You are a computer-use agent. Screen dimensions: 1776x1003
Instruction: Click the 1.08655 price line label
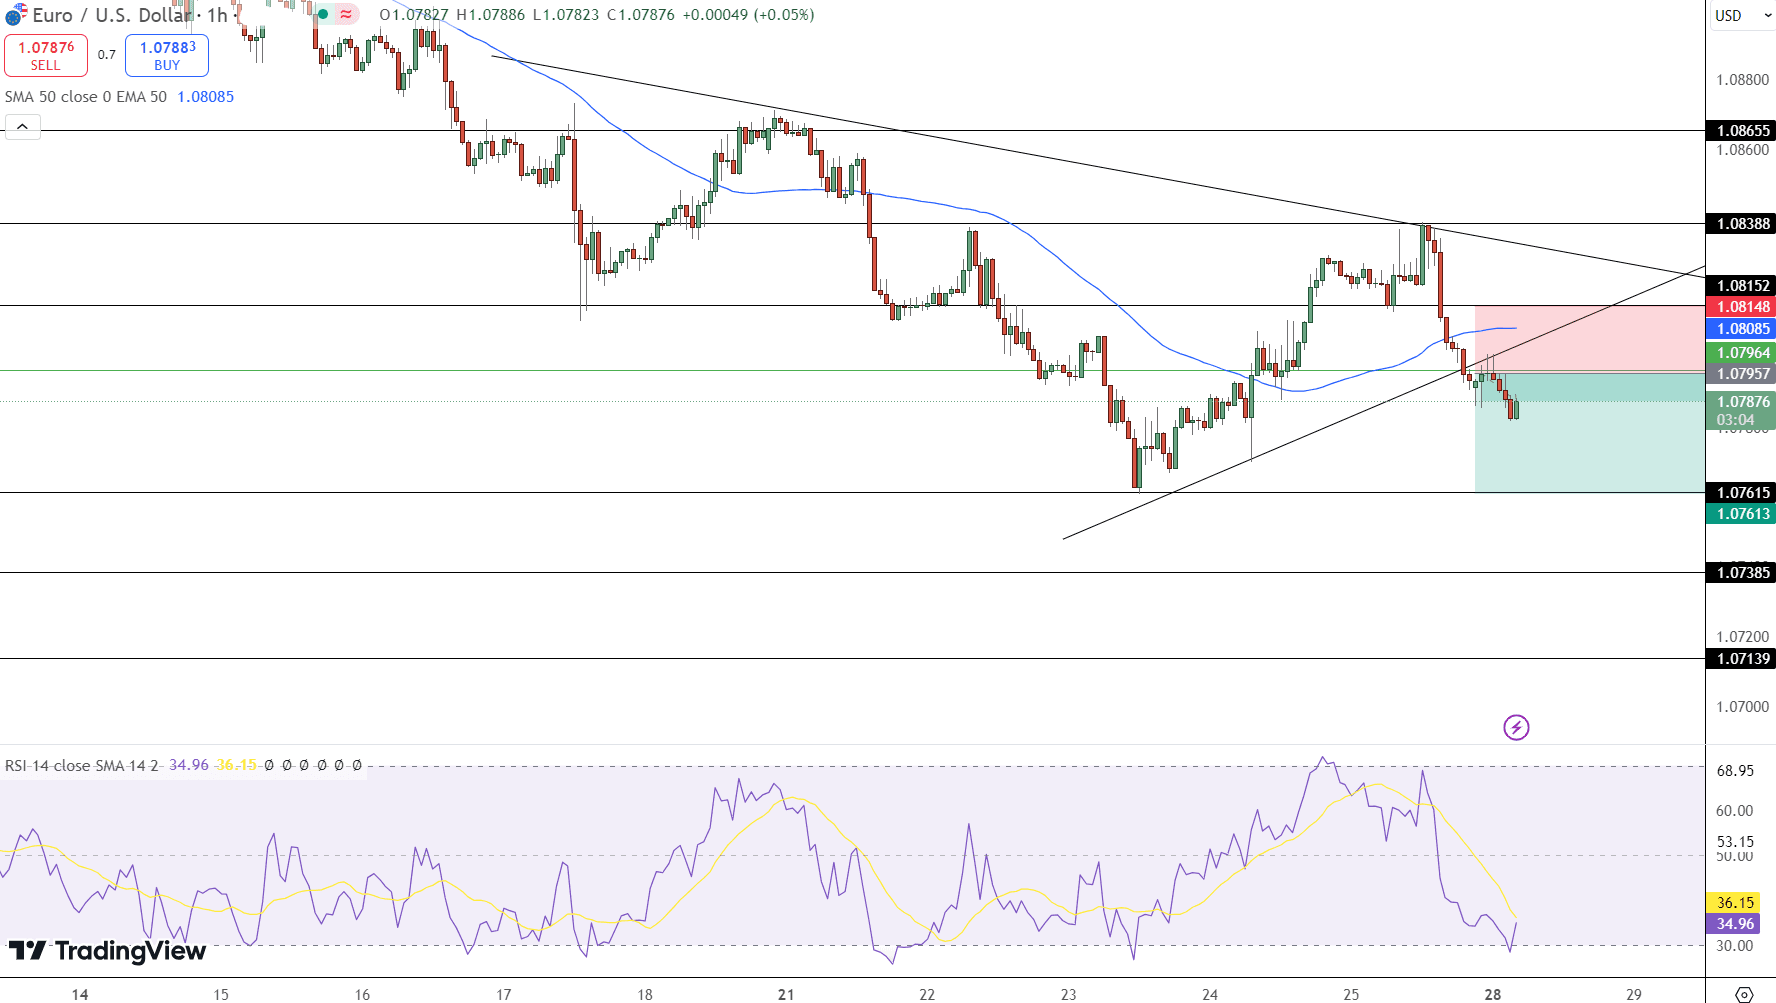pyautogui.click(x=1741, y=131)
